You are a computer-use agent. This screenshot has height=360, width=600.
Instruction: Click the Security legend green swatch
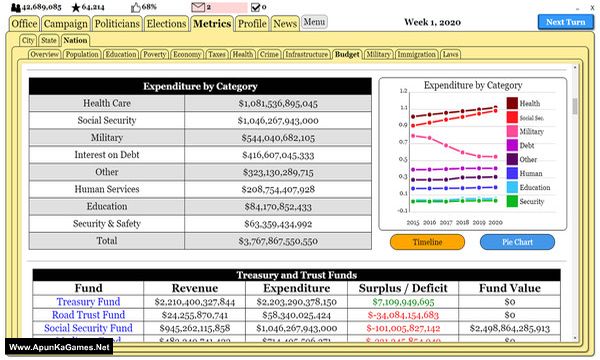coord(512,201)
